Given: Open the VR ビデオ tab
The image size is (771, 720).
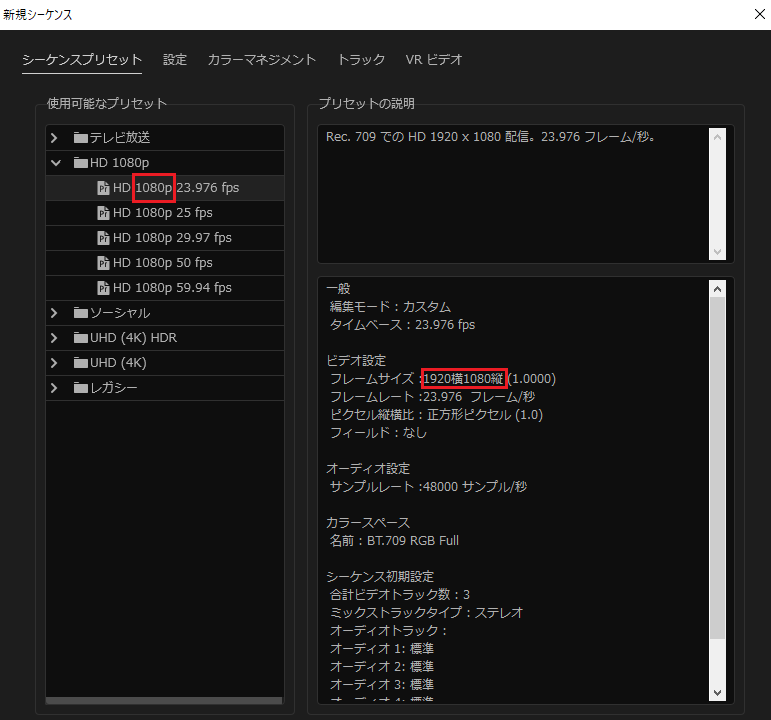Looking at the screenshot, I should coord(434,60).
